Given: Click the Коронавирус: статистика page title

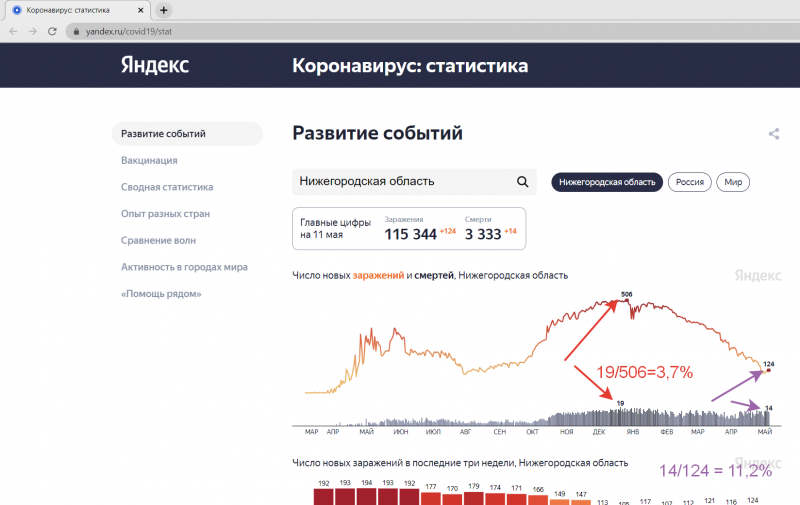Looking at the screenshot, I should coord(410,66).
